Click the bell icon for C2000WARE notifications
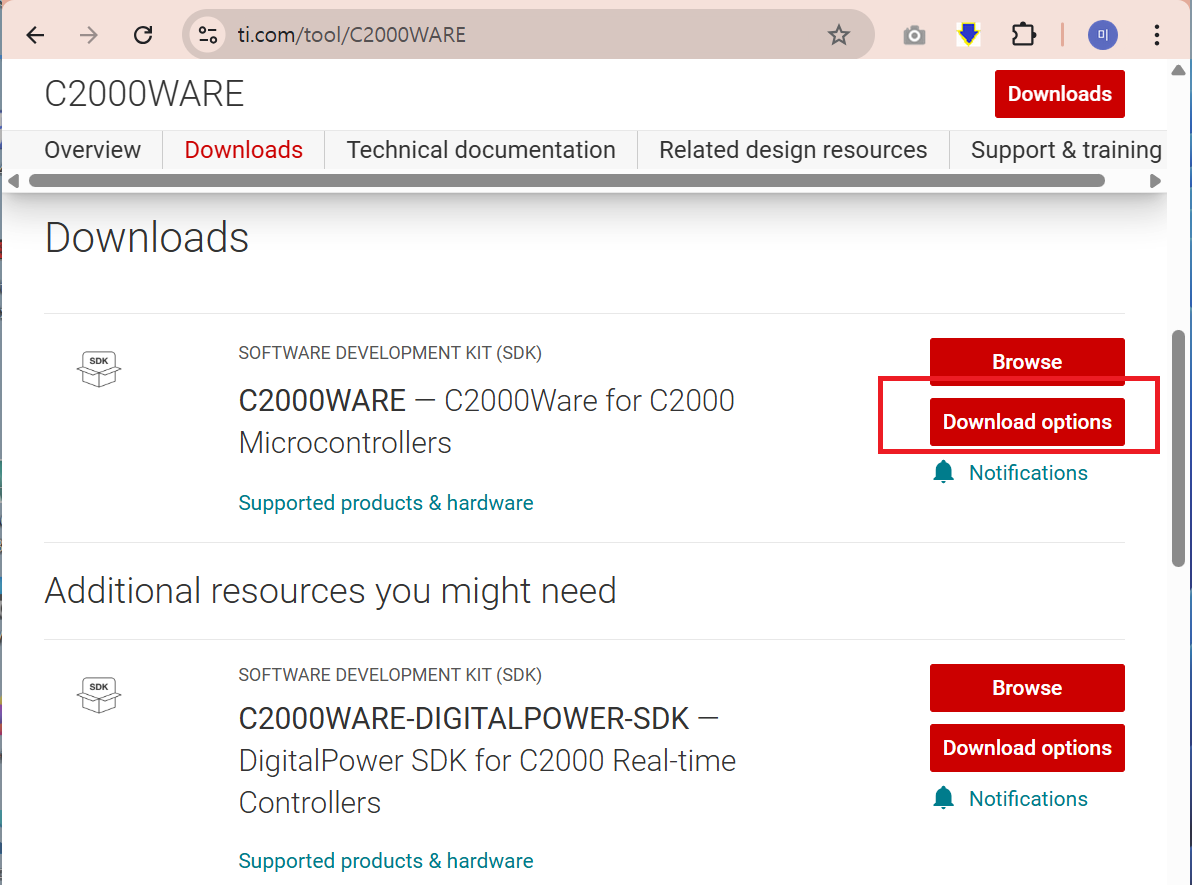This screenshot has height=885, width=1197. pos(944,472)
